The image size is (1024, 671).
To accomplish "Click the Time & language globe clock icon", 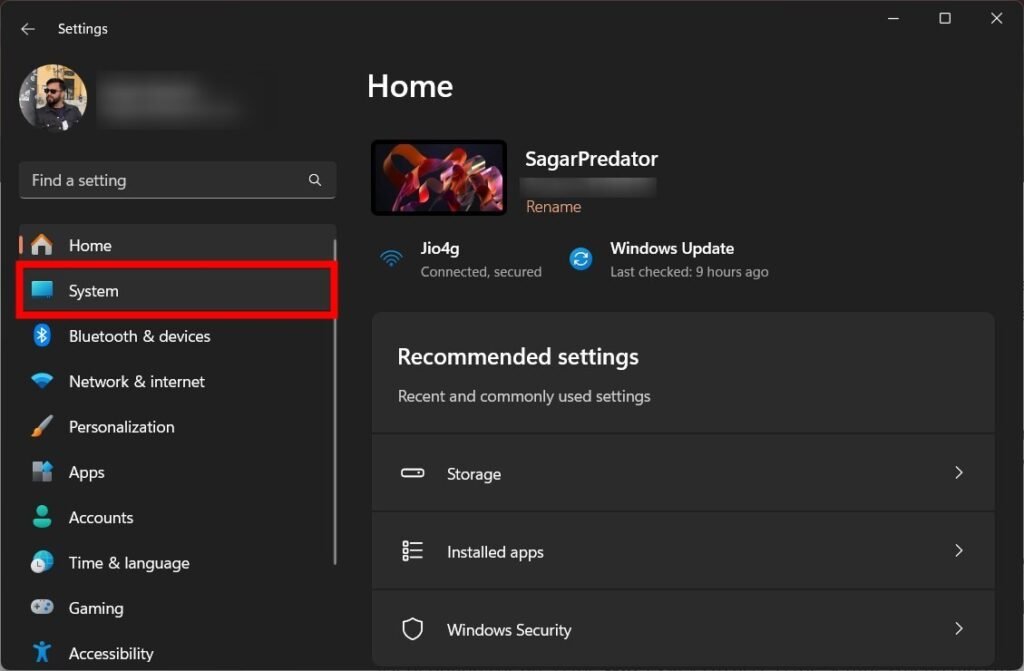I will pos(42,562).
